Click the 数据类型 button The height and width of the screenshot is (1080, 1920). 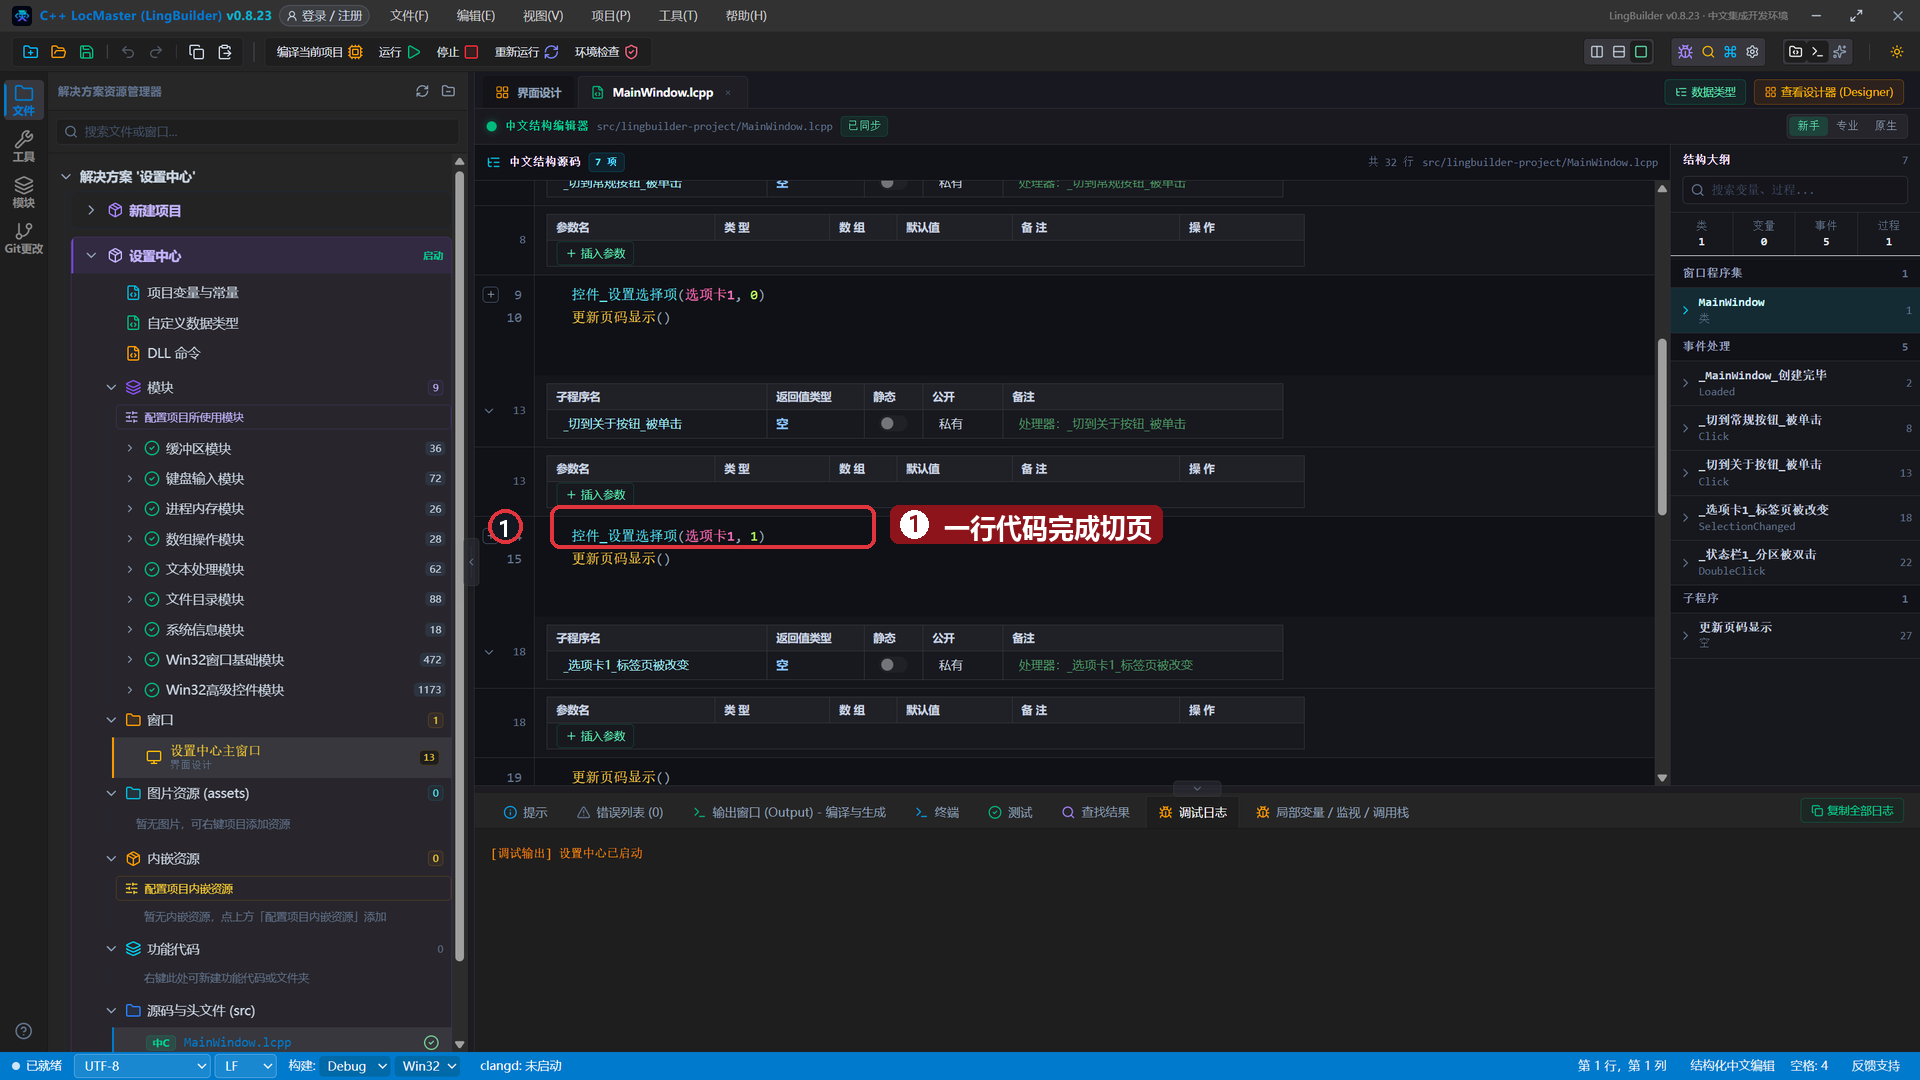1705,92
